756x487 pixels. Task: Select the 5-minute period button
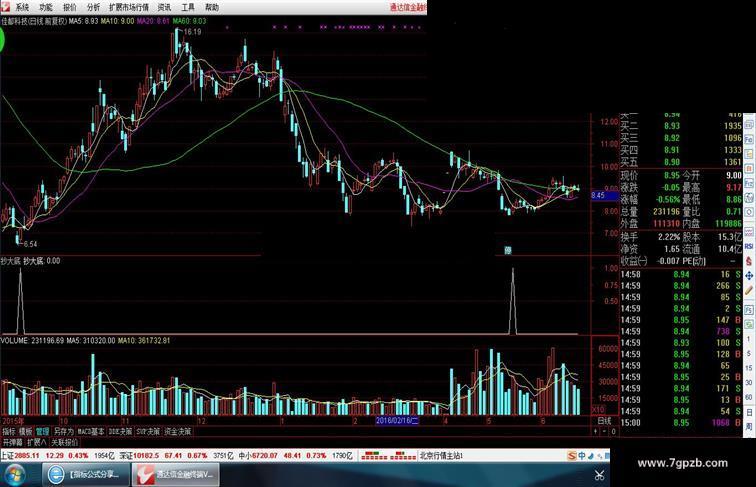749,354
